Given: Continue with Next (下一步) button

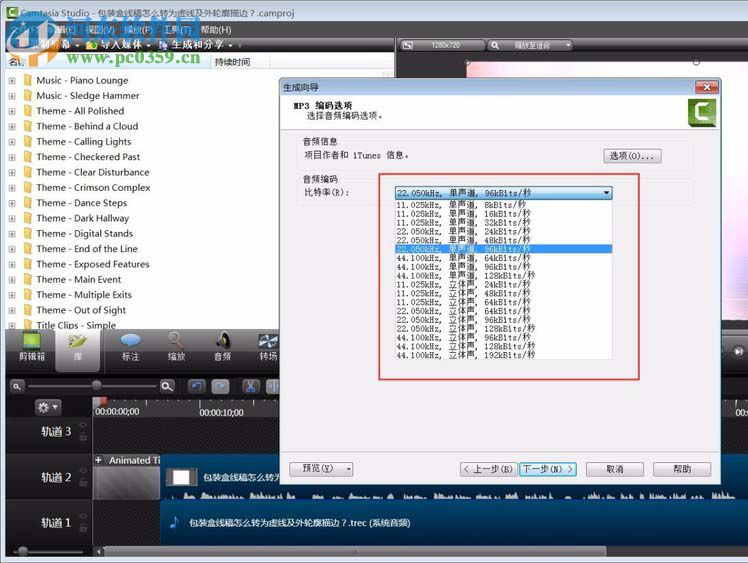Looking at the screenshot, I should (x=548, y=469).
